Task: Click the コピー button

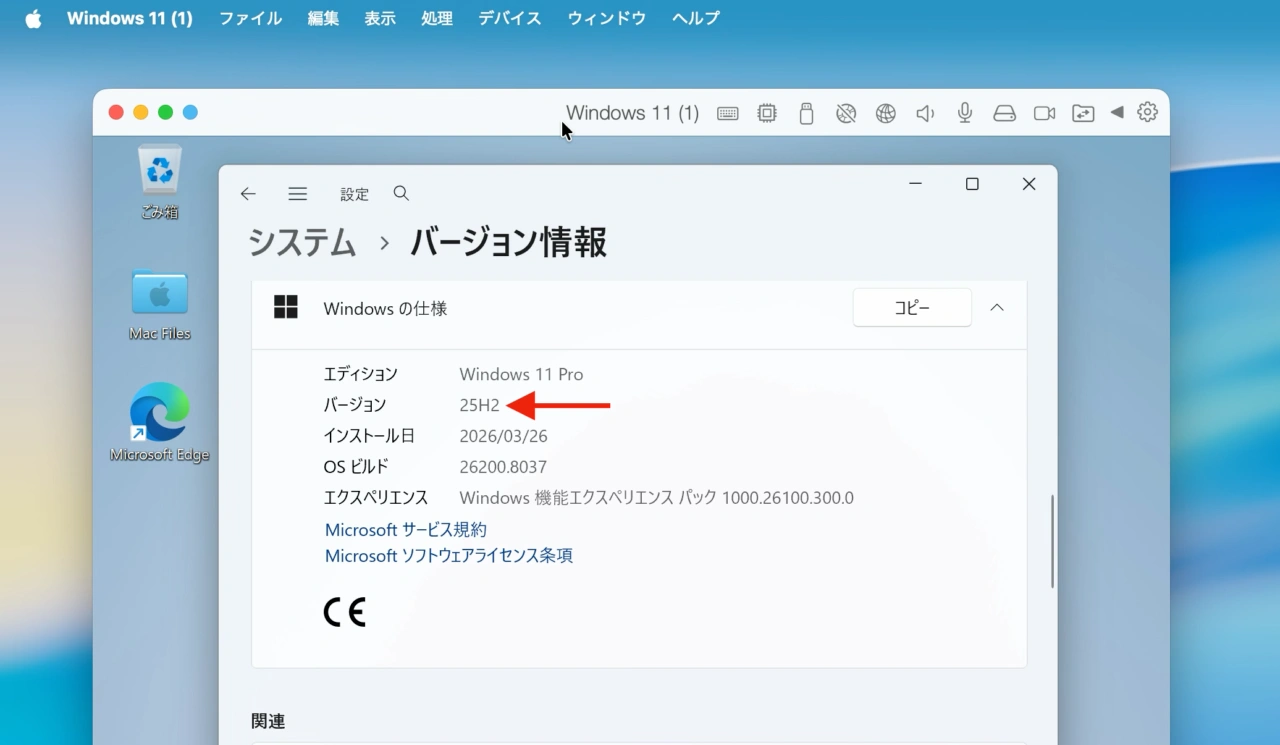Action: [911, 307]
